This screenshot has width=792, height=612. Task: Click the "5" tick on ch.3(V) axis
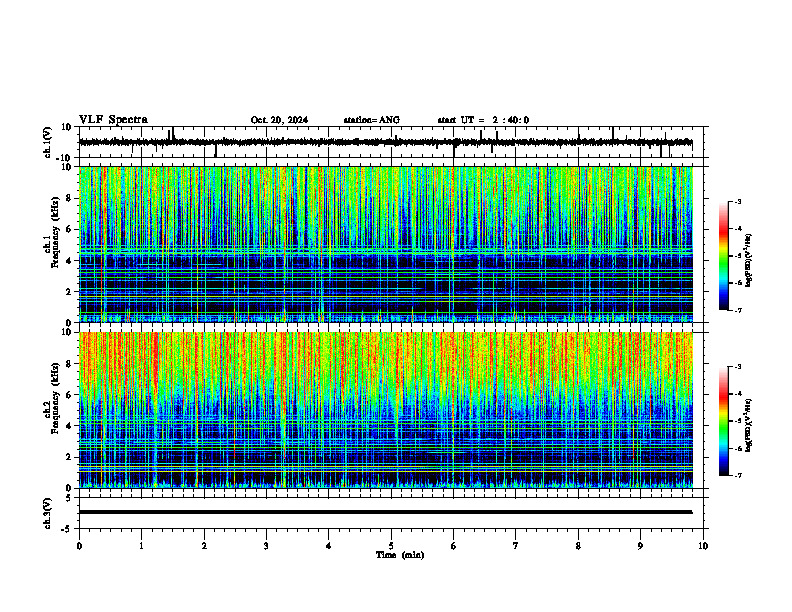(x=69, y=498)
